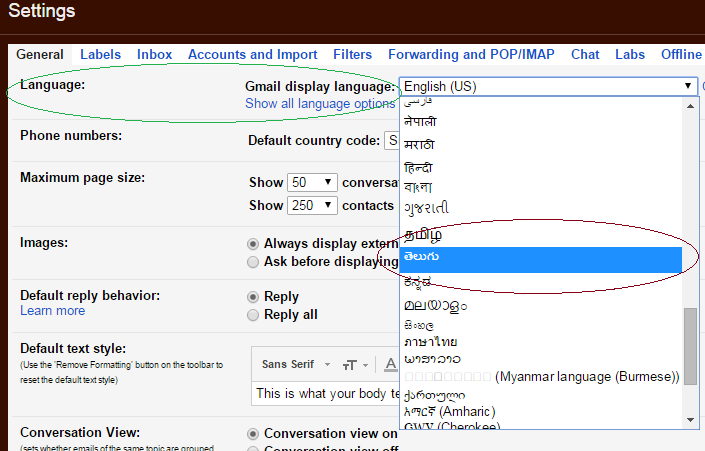This screenshot has height=451, width=705.
Task: Open the Labs tab
Action: coord(630,54)
